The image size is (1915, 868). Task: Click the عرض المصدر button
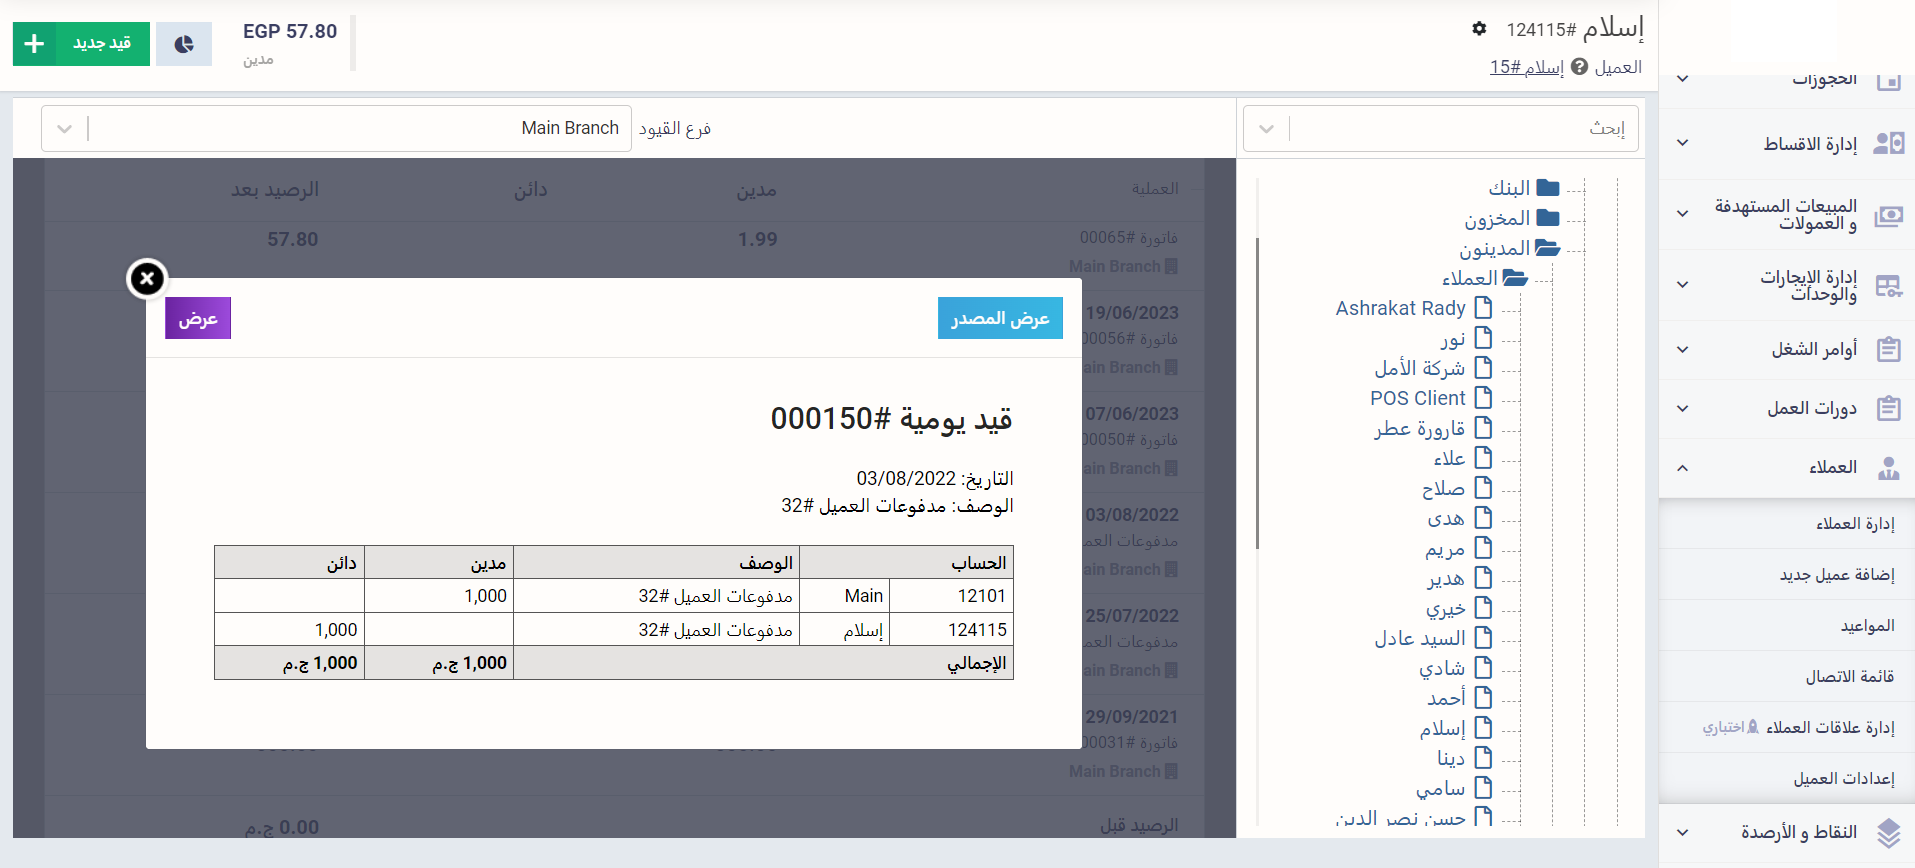pyautogui.click(x=999, y=318)
